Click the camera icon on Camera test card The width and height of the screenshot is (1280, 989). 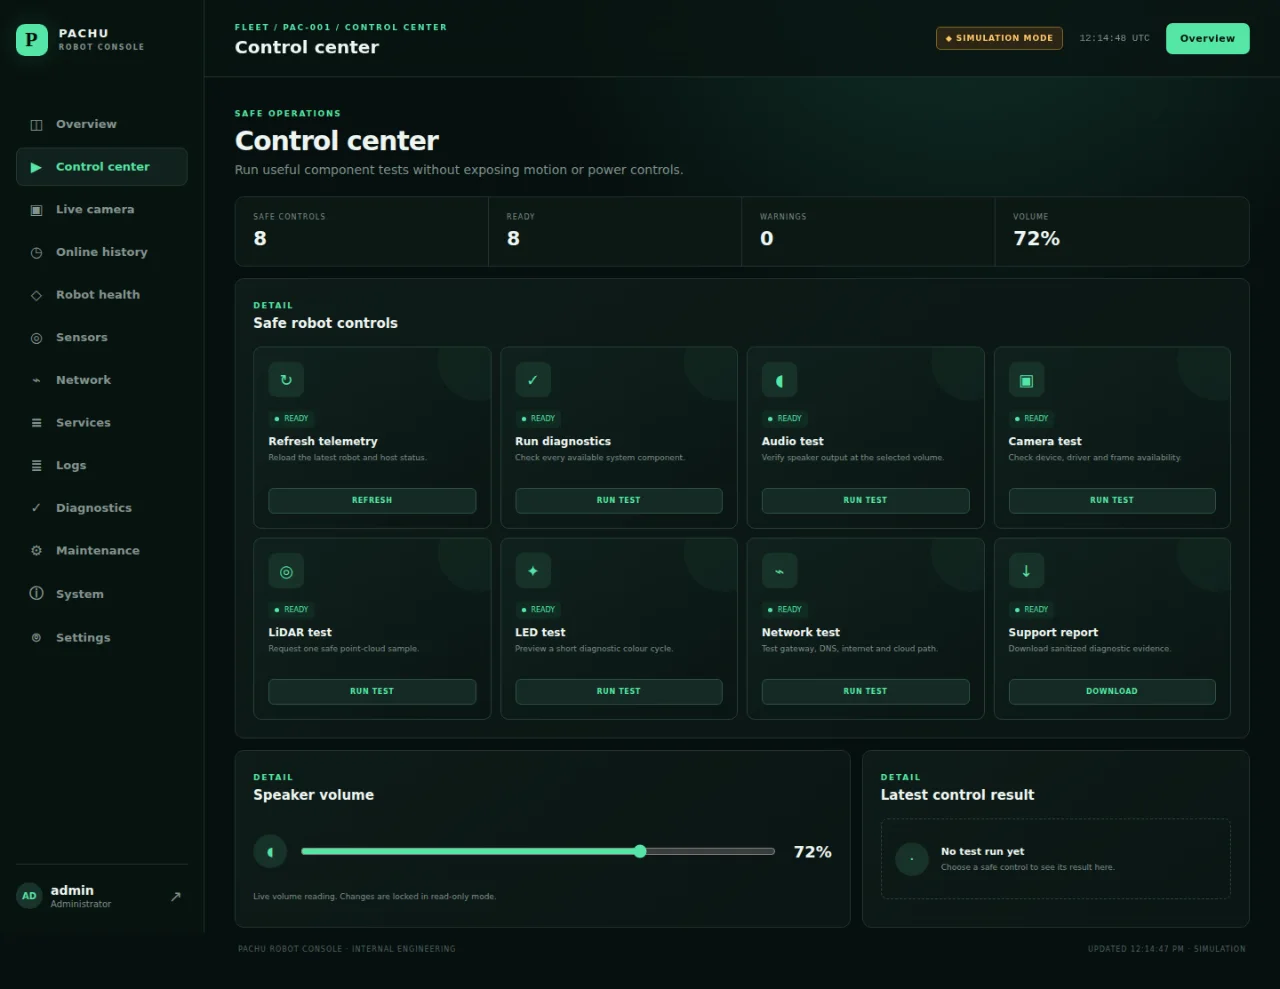tap(1026, 380)
